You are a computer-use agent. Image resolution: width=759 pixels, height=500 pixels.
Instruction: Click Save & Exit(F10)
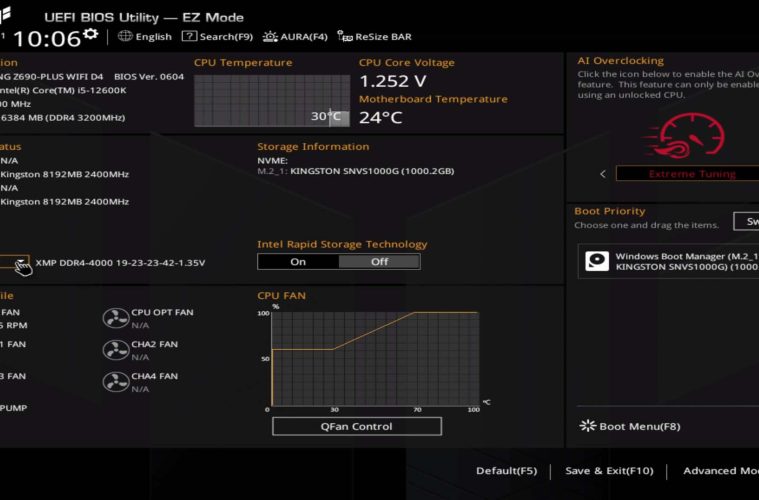(x=609, y=470)
